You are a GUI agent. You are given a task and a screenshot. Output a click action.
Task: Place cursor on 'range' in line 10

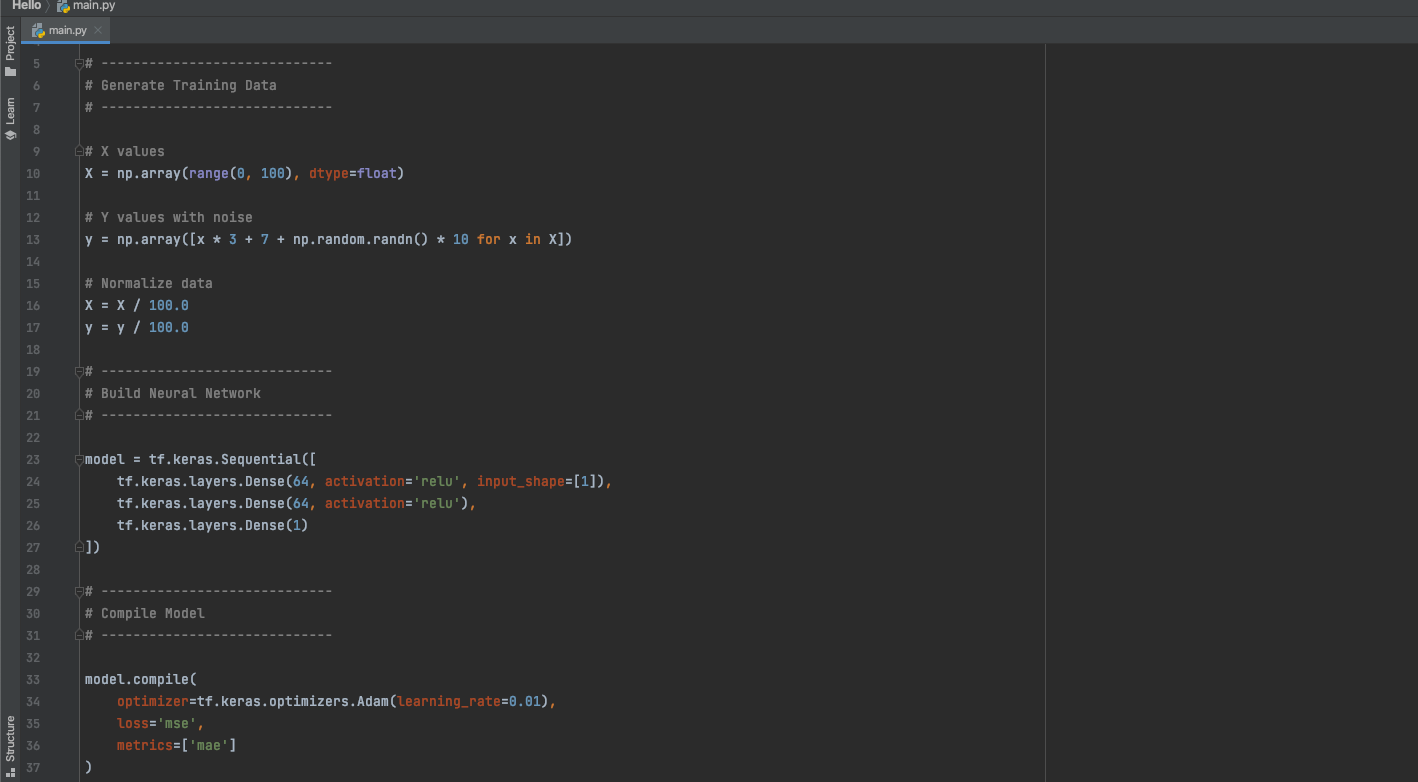(x=209, y=173)
